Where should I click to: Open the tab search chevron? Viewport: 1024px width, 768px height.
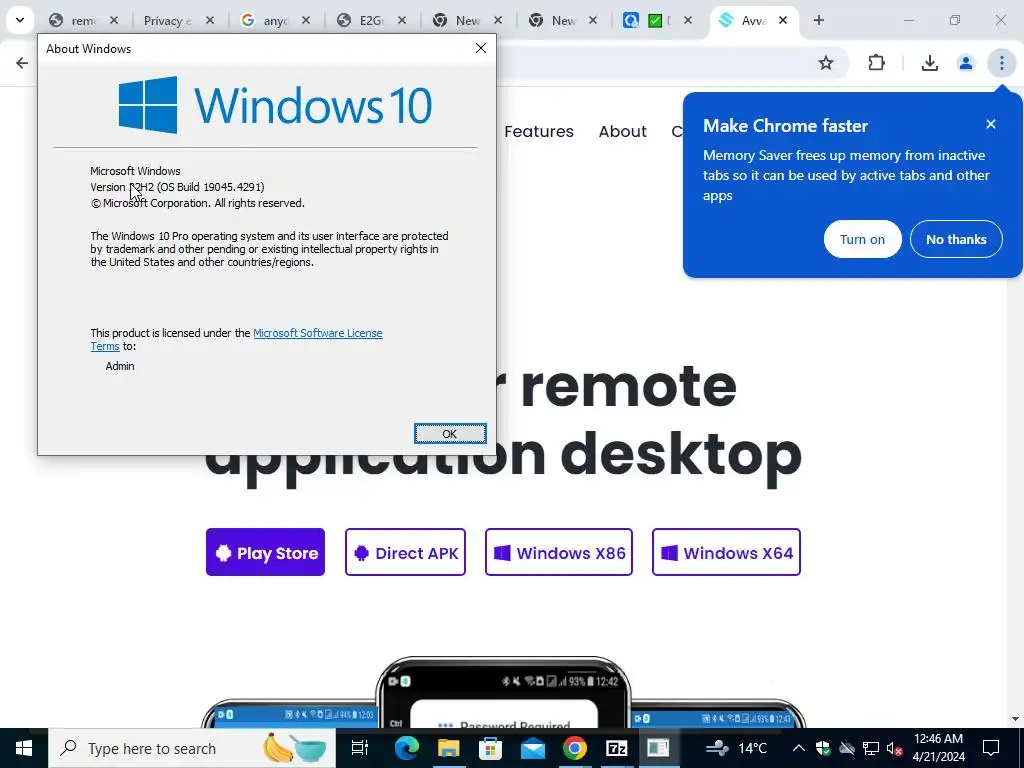pyautogui.click(x=20, y=20)
